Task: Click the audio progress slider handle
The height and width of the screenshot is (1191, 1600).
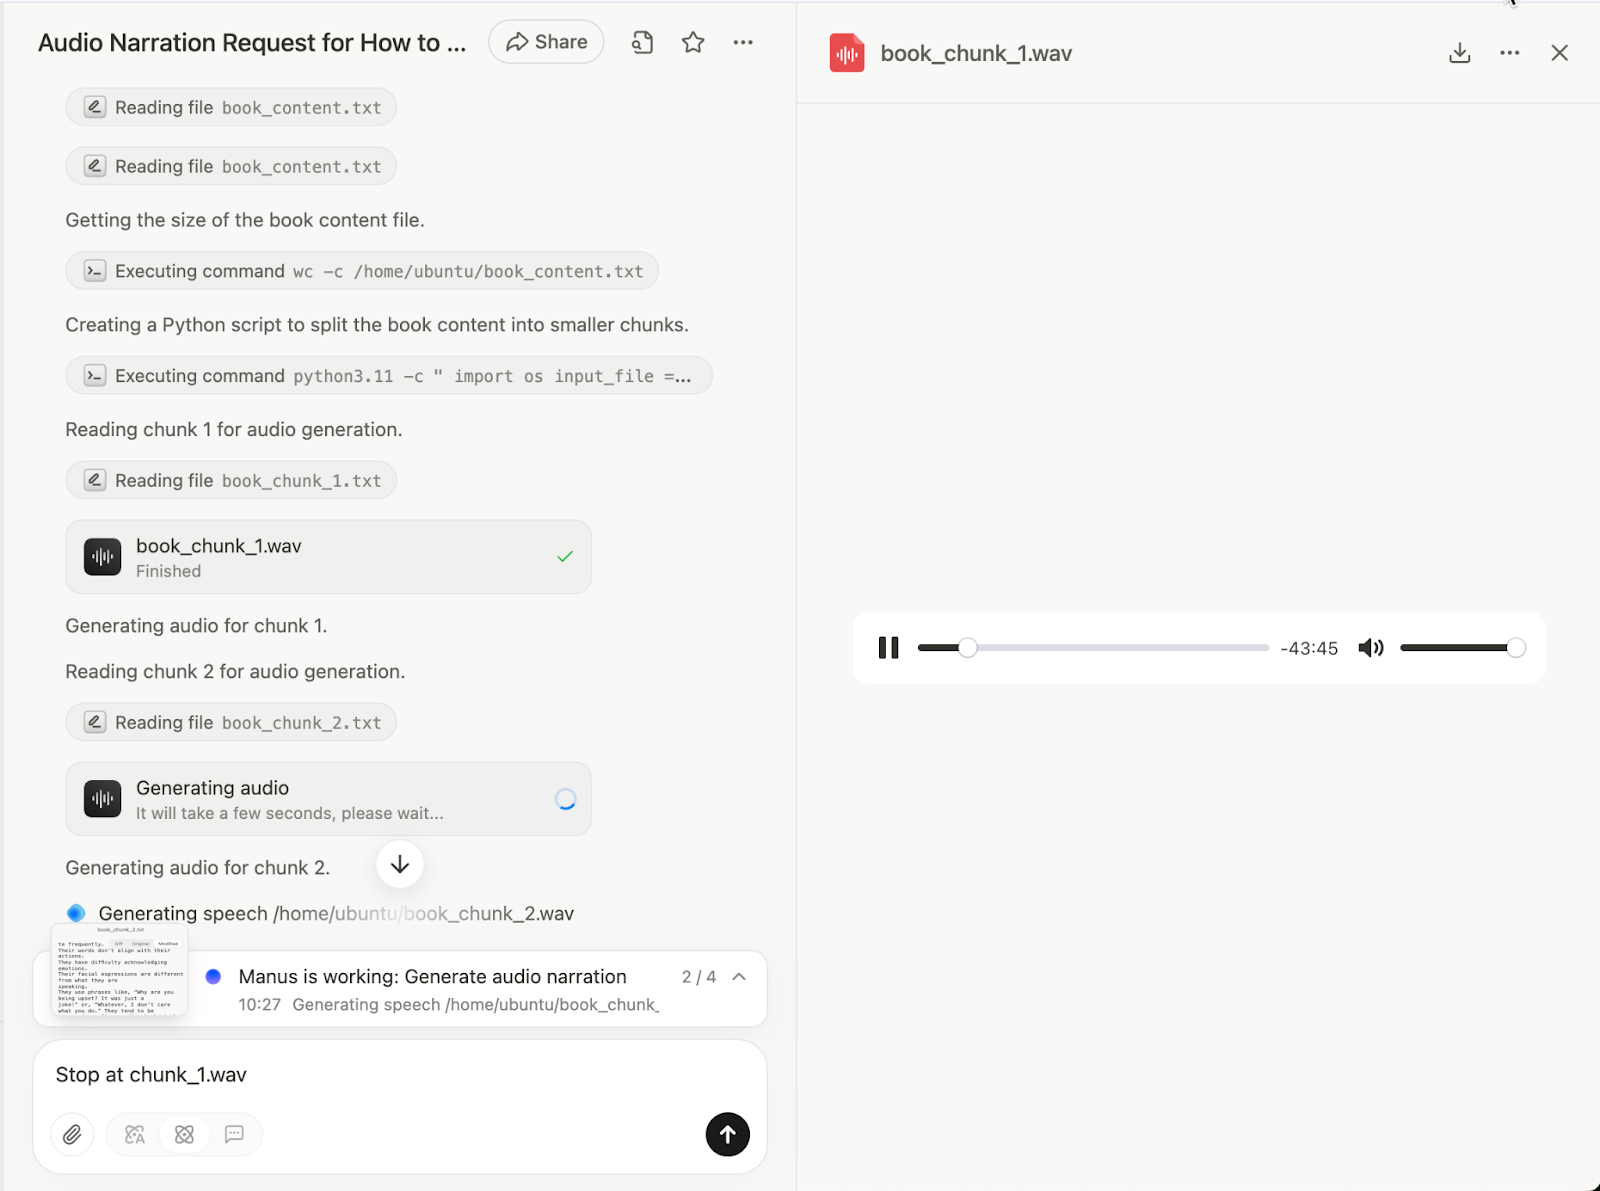Action: click(x=967, y=648)
